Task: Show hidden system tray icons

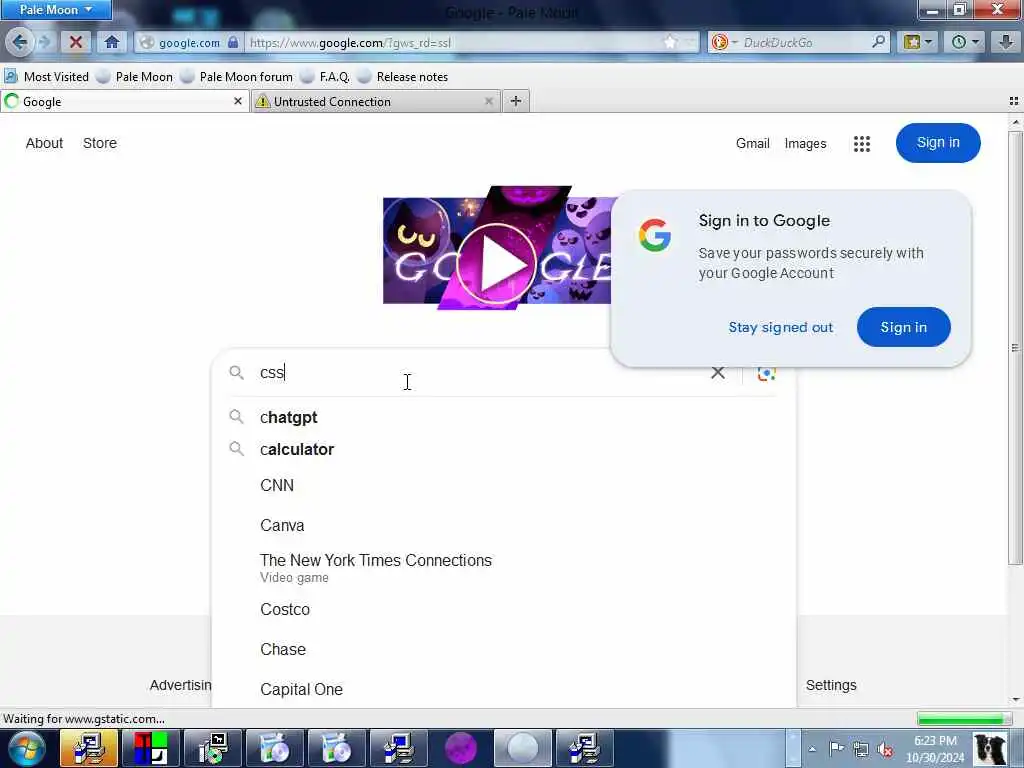Action: pyautogui.click(x=812, y=749)
